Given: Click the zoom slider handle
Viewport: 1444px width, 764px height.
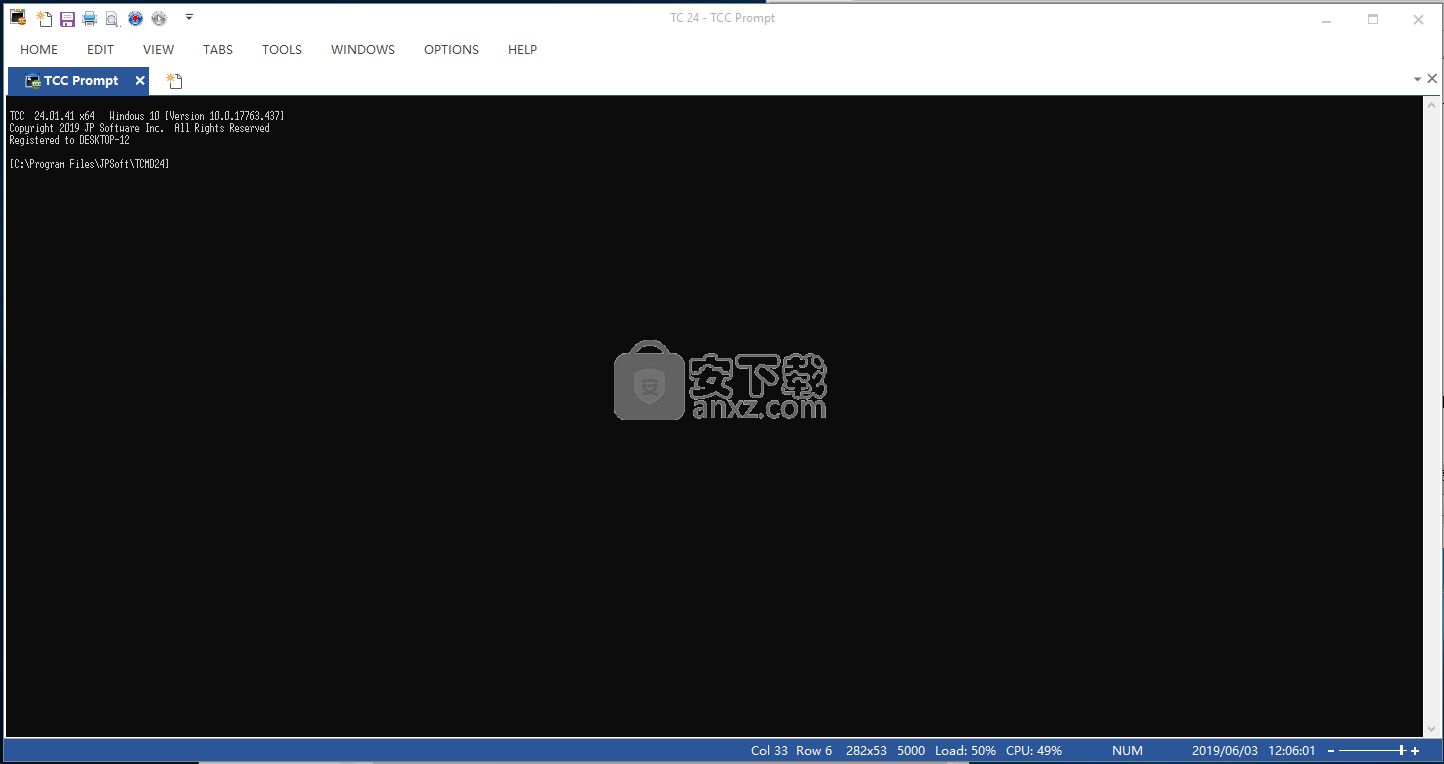Looking at the screenshot, I should 1402,751.
